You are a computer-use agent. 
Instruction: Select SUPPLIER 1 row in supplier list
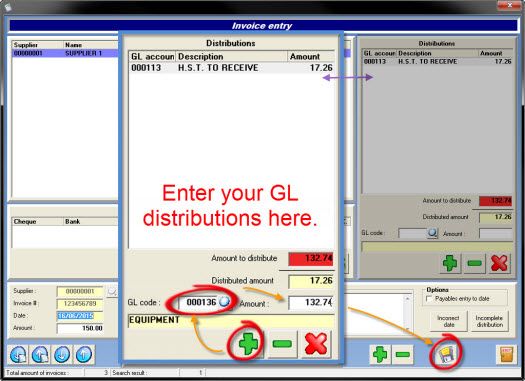65,53
